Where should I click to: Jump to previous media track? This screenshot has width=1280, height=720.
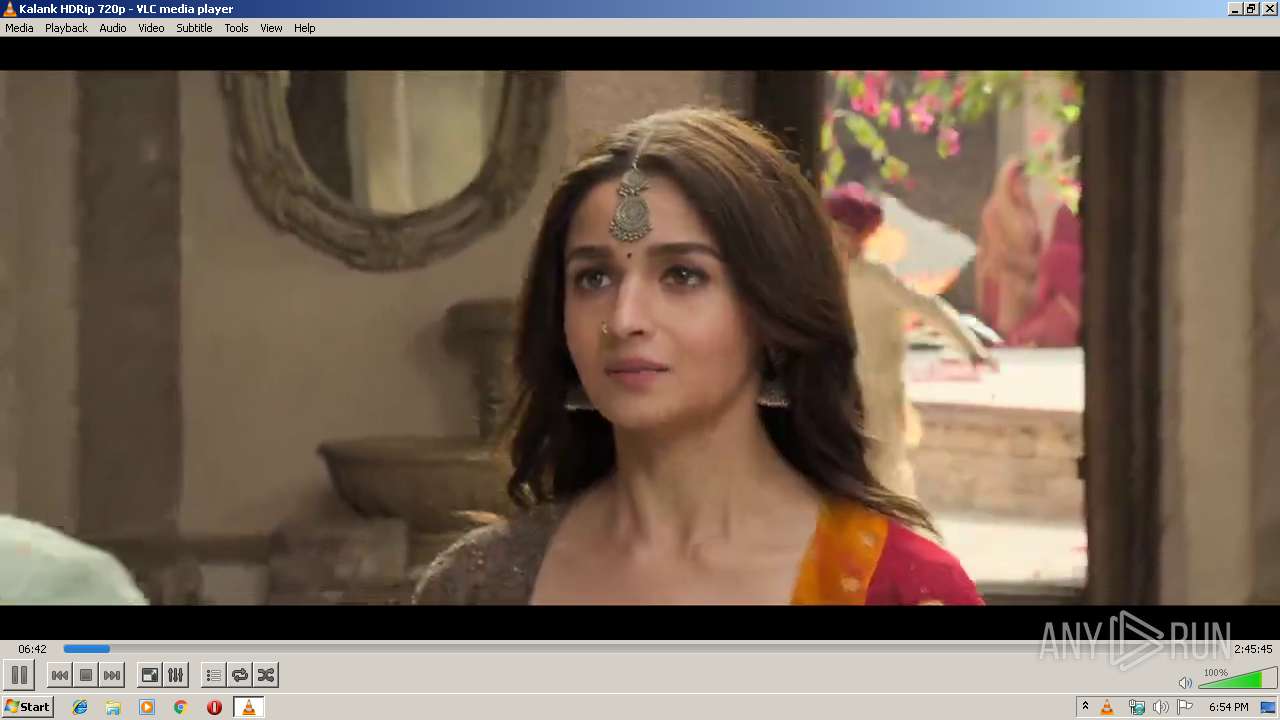[x=60, y=675]
